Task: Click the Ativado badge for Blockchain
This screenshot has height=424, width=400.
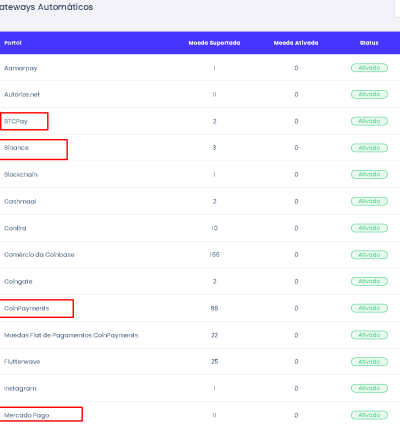Action: click(x=369, y=175)
